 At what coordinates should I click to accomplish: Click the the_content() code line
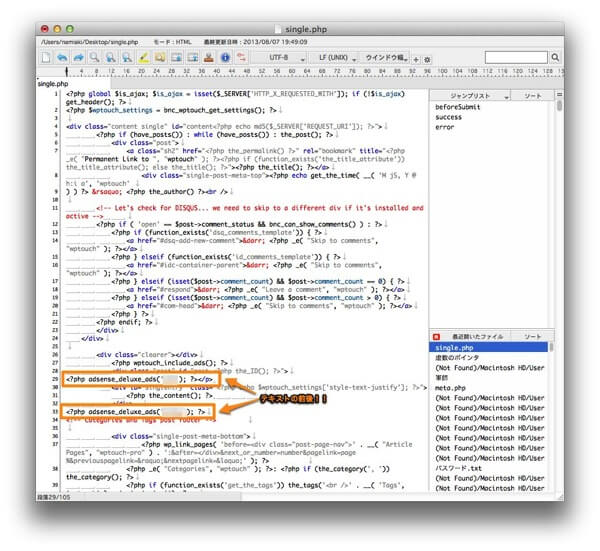click(x=170, y=396)
